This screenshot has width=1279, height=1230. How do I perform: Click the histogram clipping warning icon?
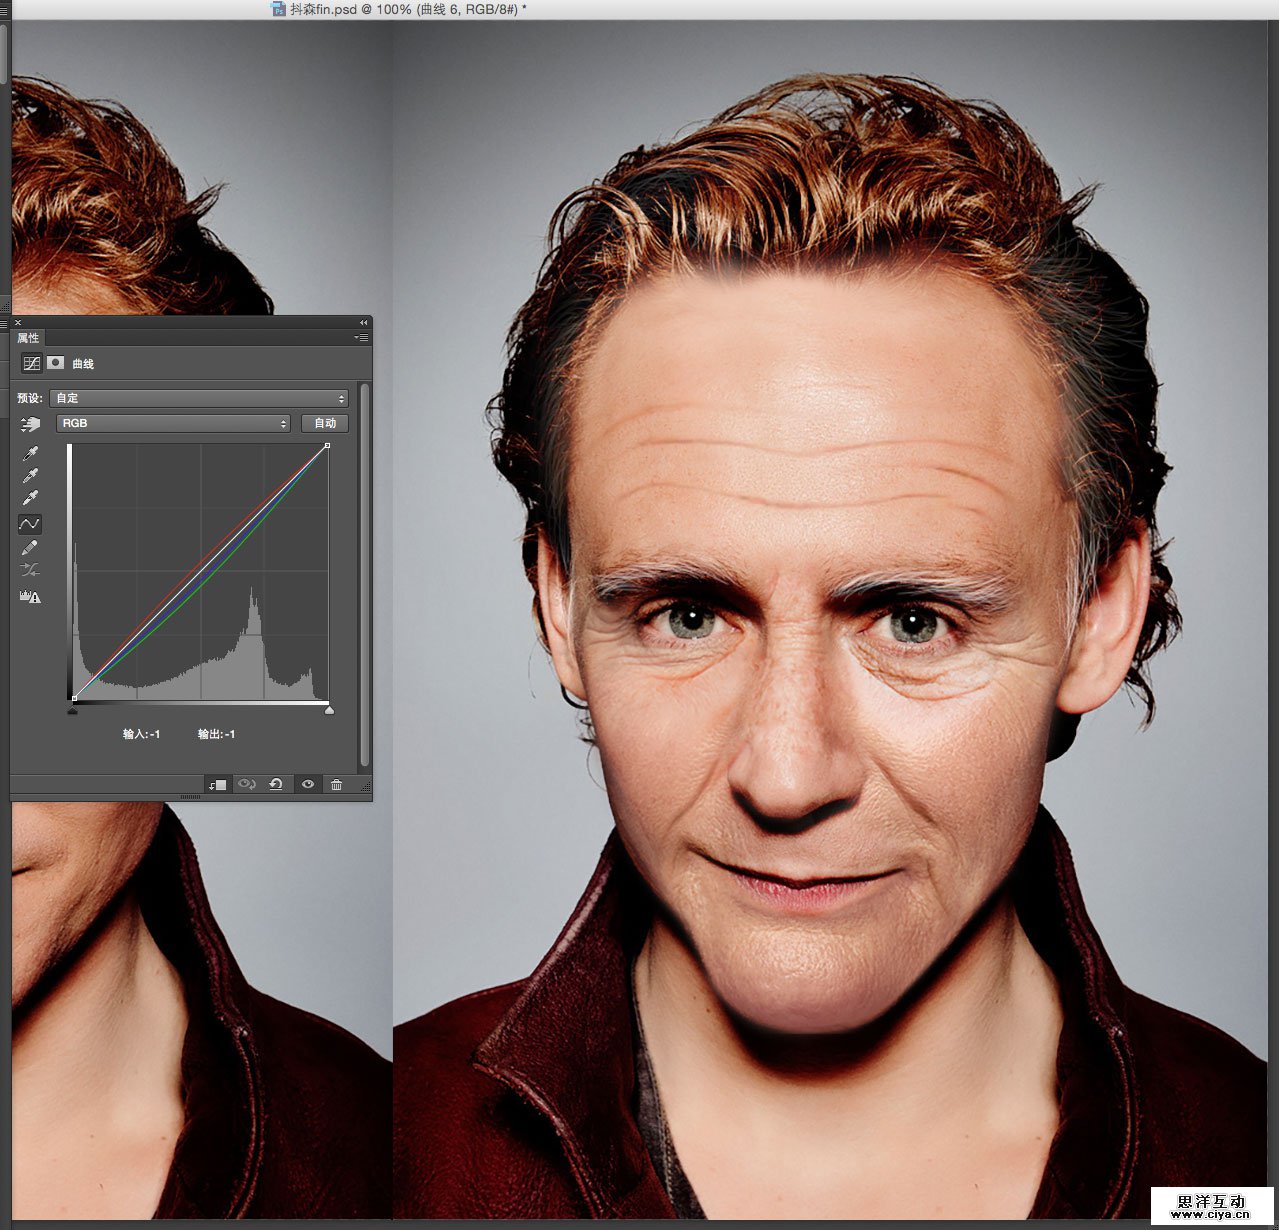point(30,597)
